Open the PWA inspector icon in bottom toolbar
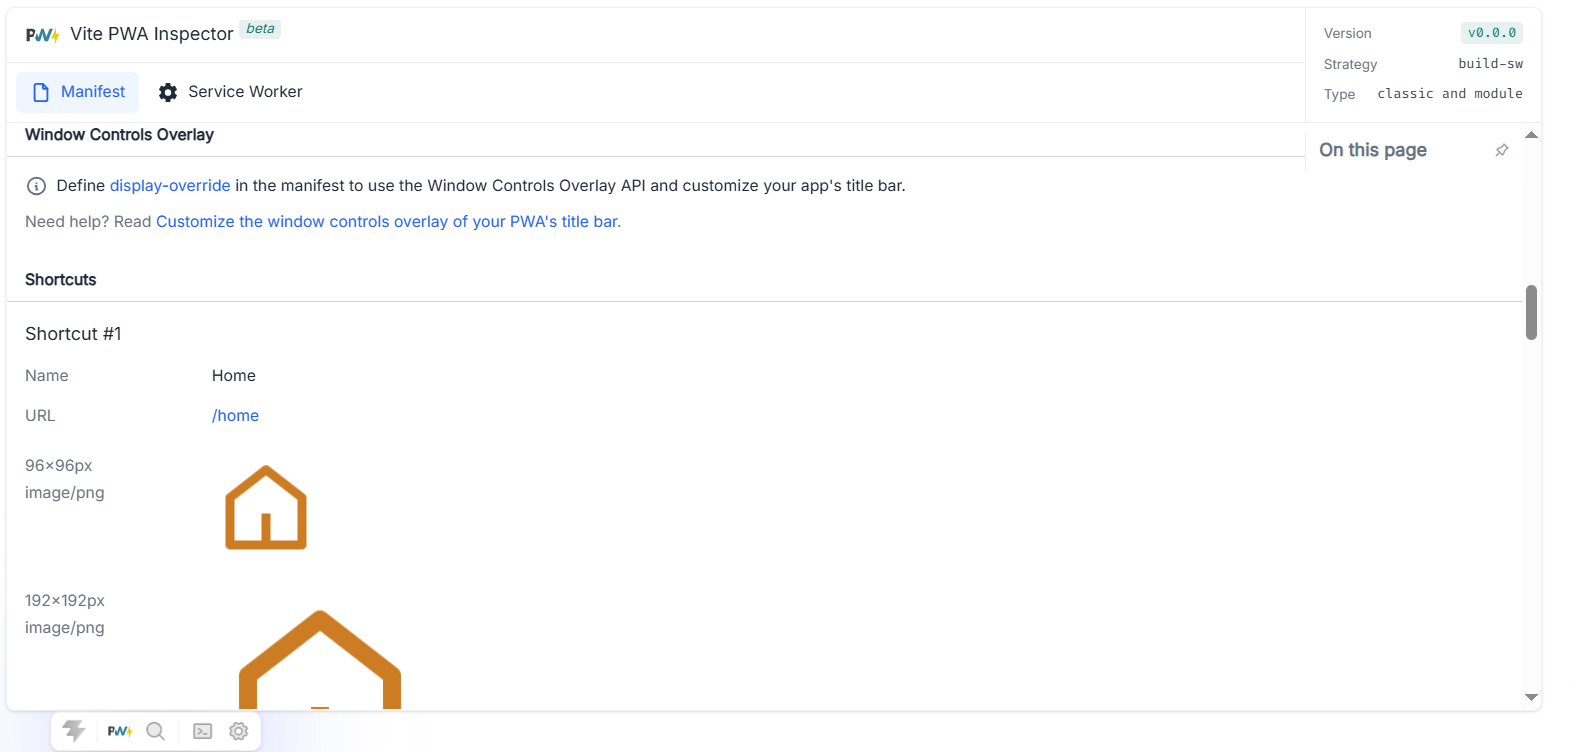 [x=120, y=731]
